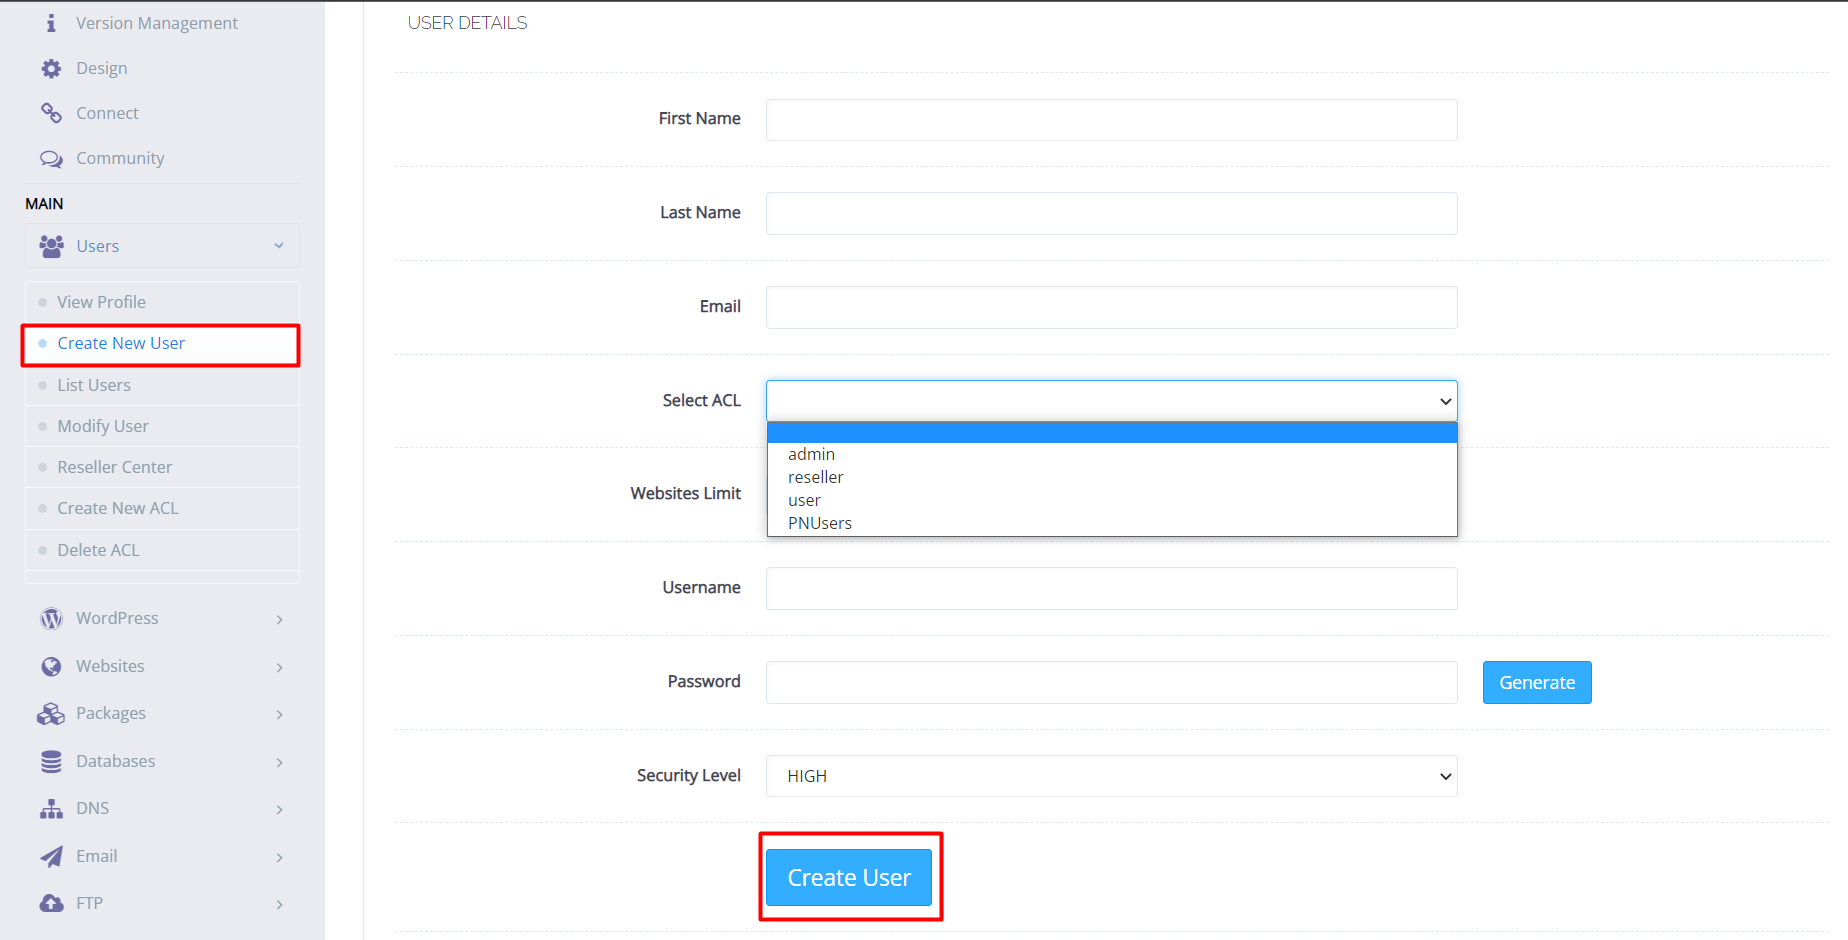Click the Email paper plane icon
1848x940 pixels.
[51, 856]
